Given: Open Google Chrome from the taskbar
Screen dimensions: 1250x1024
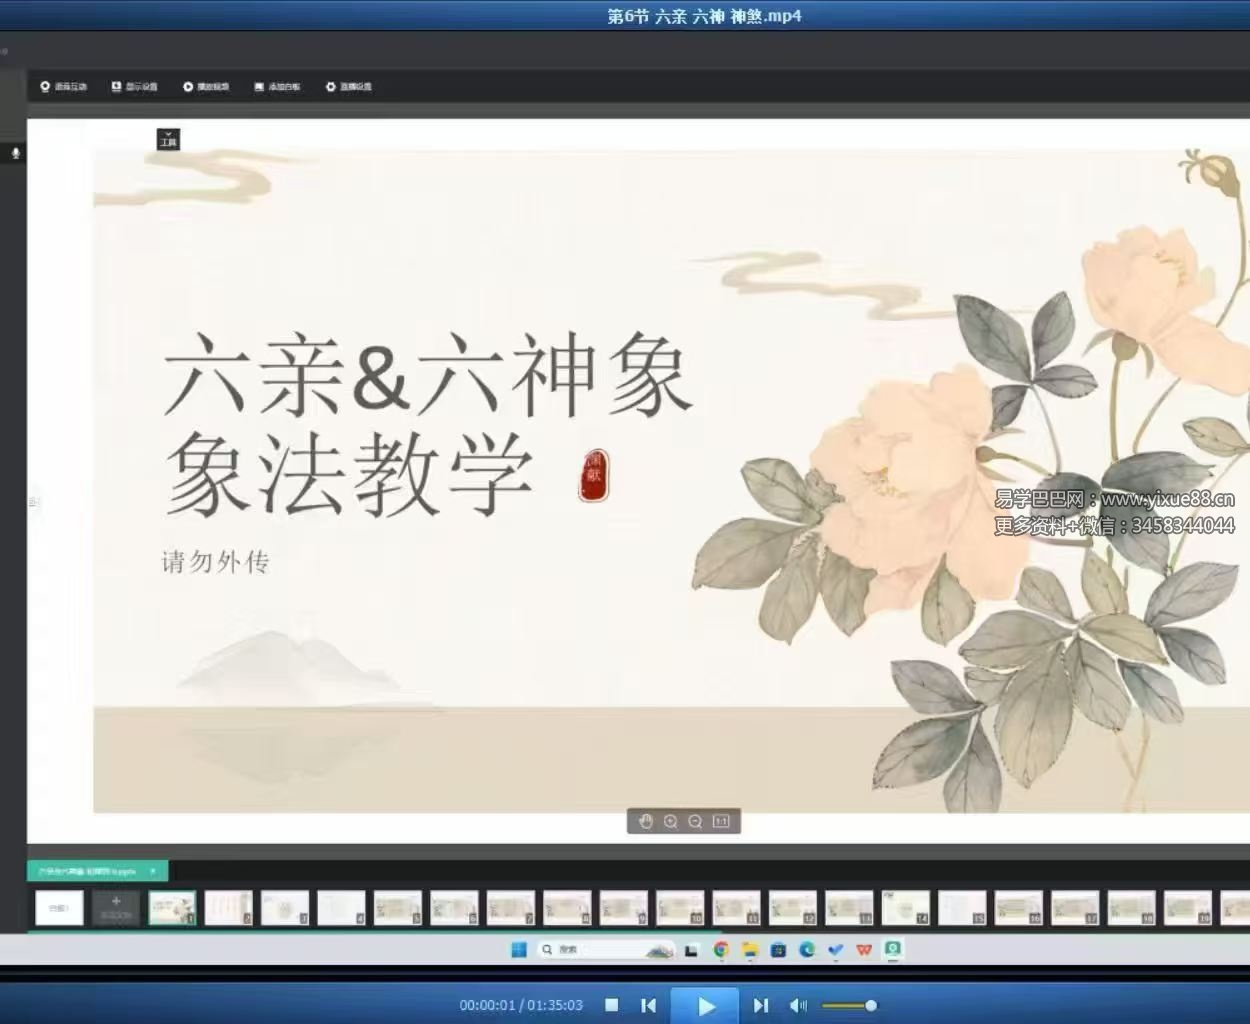Looking at the screenshot, I should coord(721,950).
